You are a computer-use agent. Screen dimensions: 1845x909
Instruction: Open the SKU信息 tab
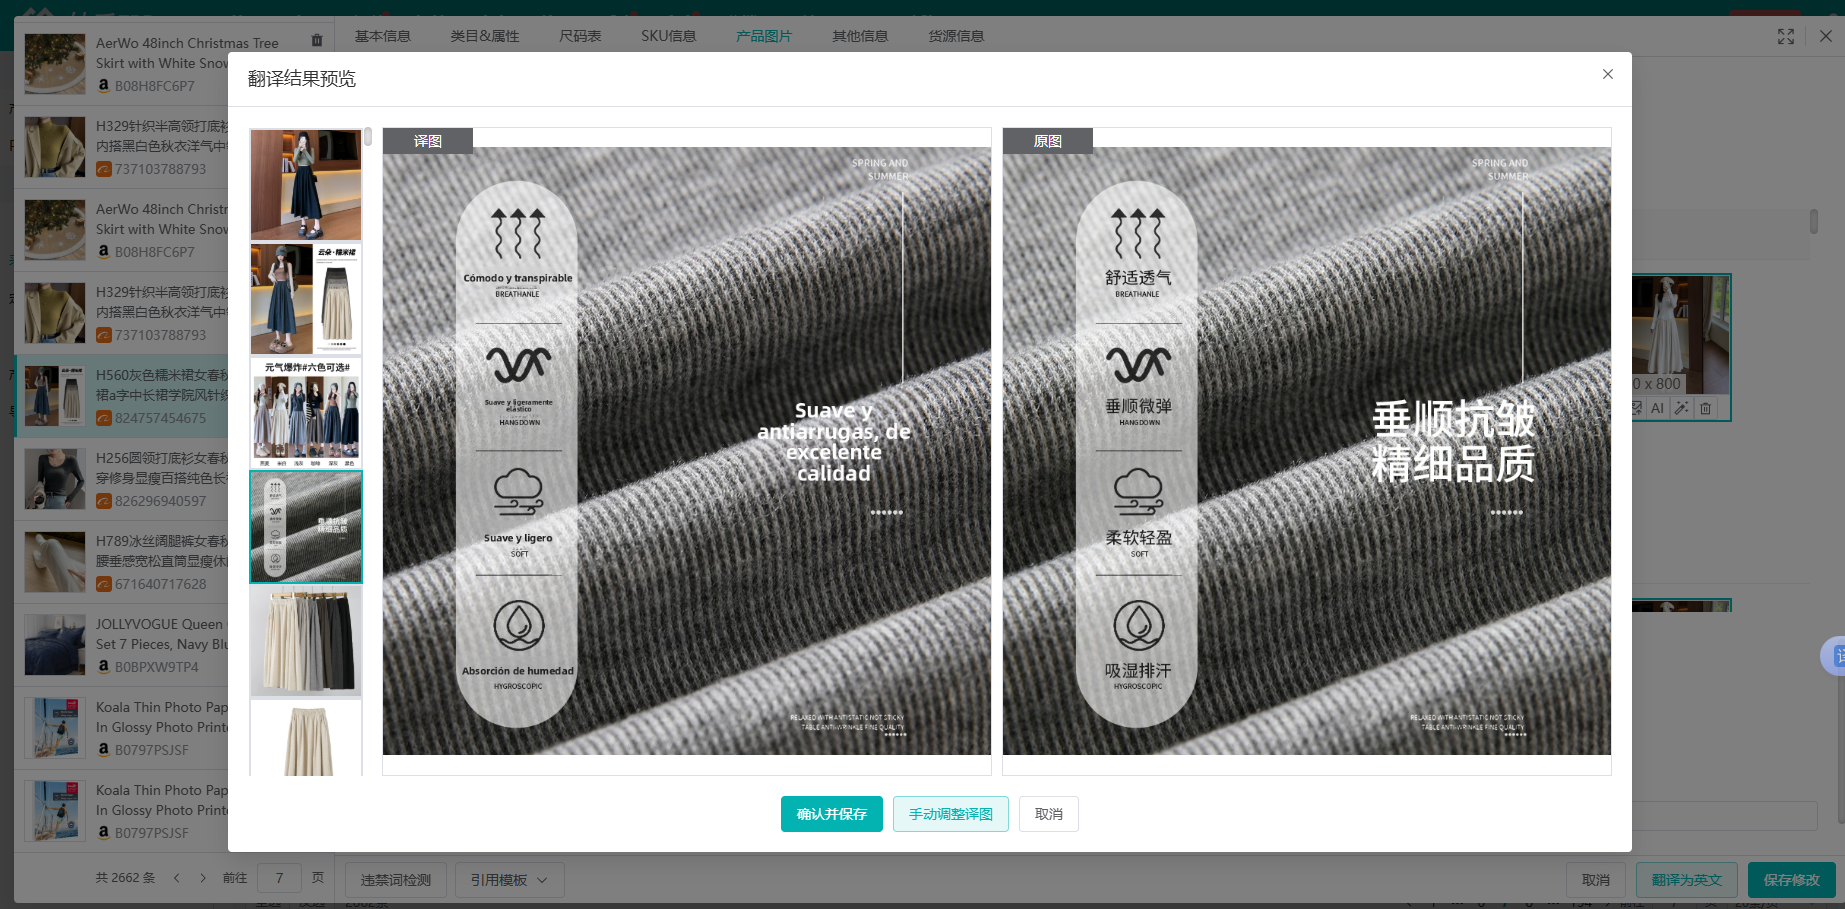668,36
